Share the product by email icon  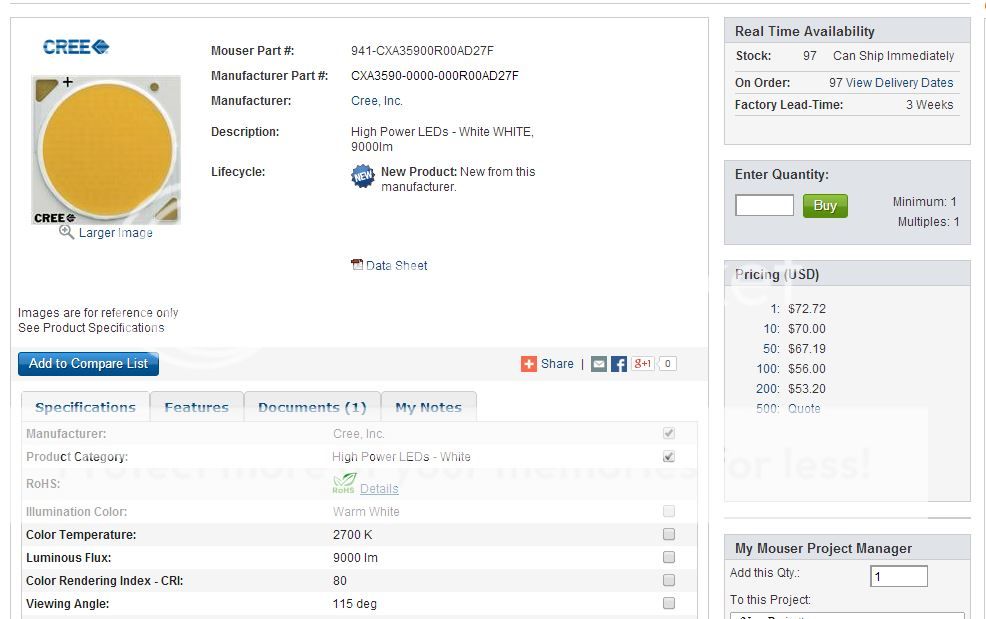(599, 364)
